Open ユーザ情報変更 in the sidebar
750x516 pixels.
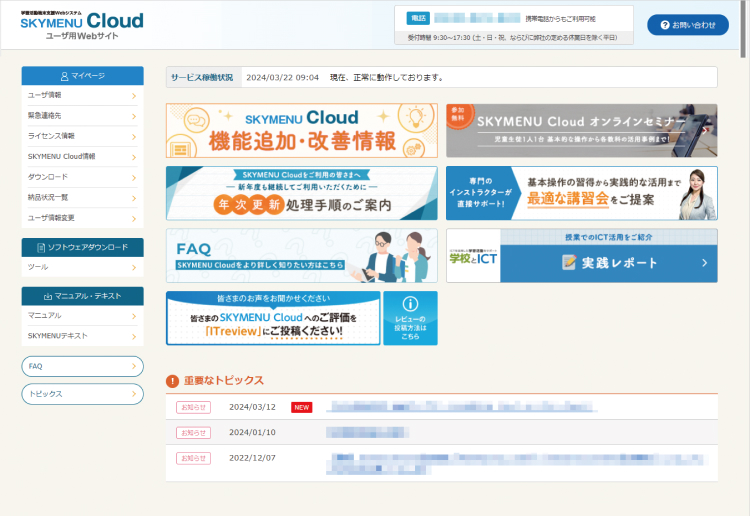pyautogui.click(x=82, y=218)
